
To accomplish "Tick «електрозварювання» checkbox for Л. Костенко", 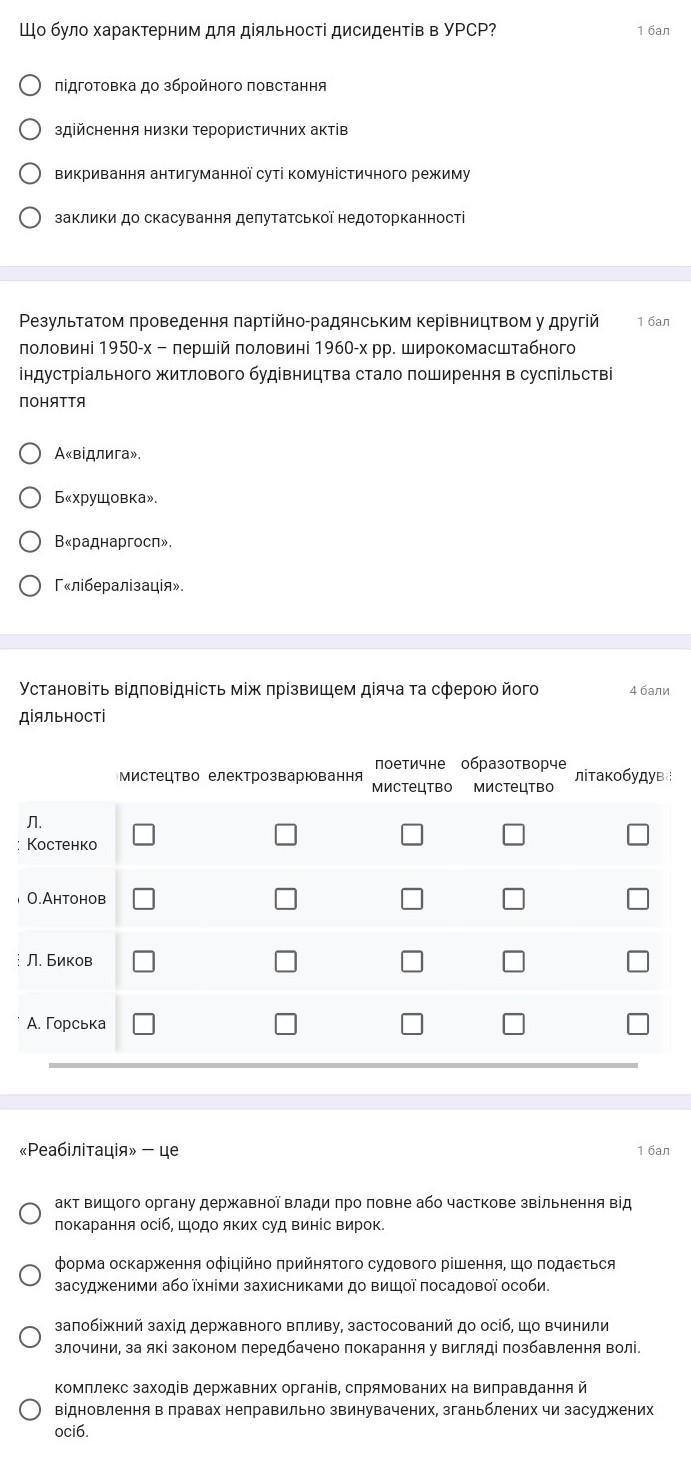I will click(x=286, y=834).
